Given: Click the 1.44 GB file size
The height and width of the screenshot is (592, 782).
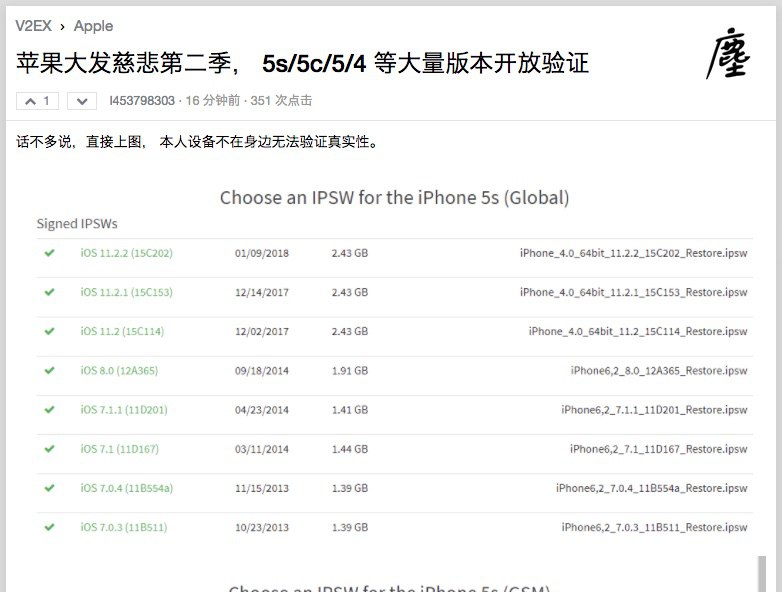Looking at the screenshot, I should (x=350, y=449).
